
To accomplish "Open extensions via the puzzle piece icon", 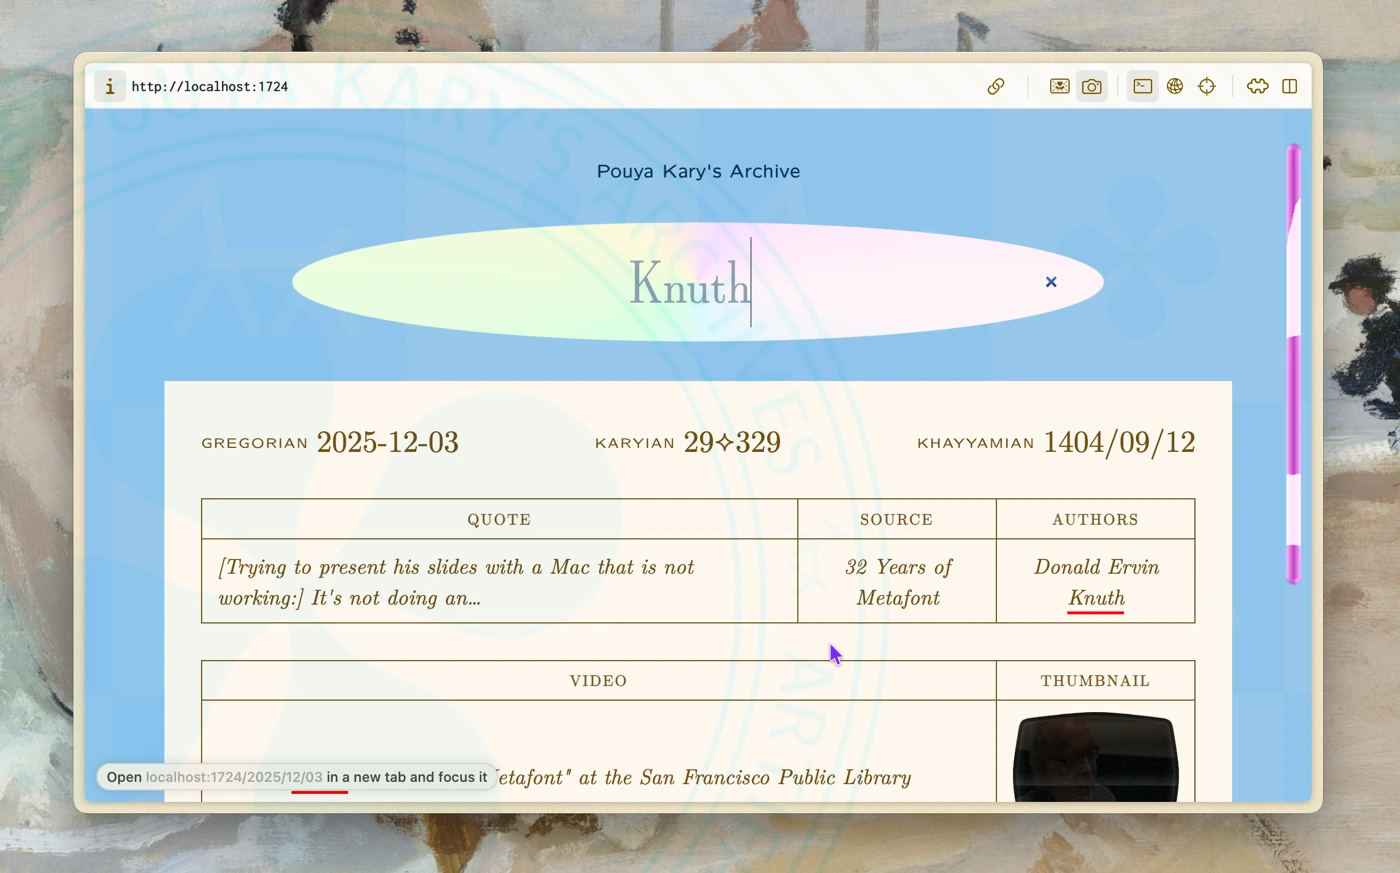I will click(1257, 86).
